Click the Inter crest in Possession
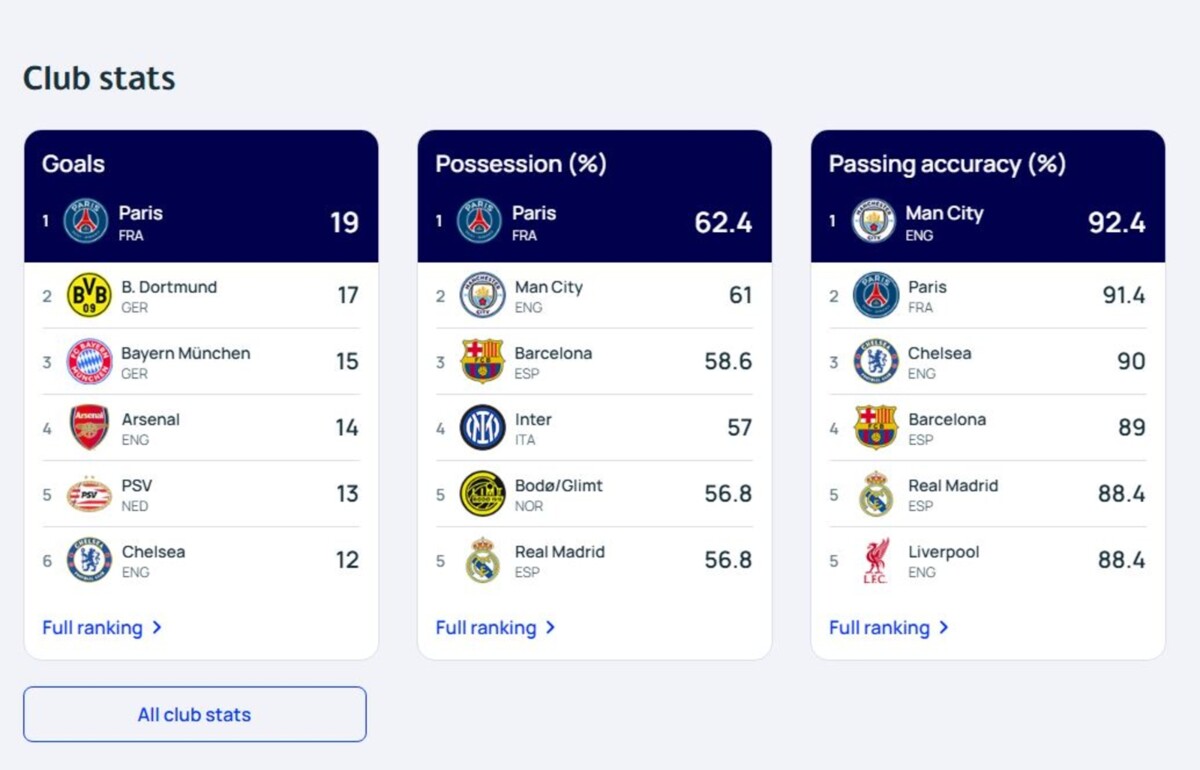The image size is (1200, 770). tap(482, 427)
